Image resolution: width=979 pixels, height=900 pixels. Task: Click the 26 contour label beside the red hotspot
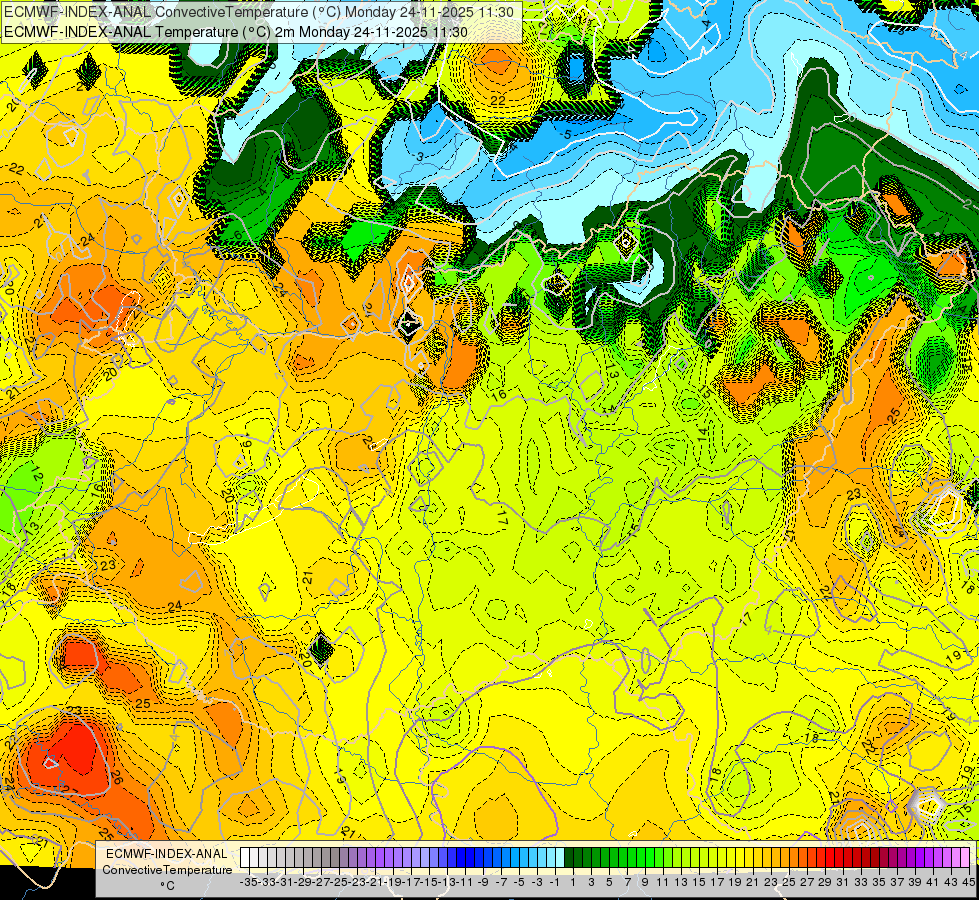[x=116, y=778]
